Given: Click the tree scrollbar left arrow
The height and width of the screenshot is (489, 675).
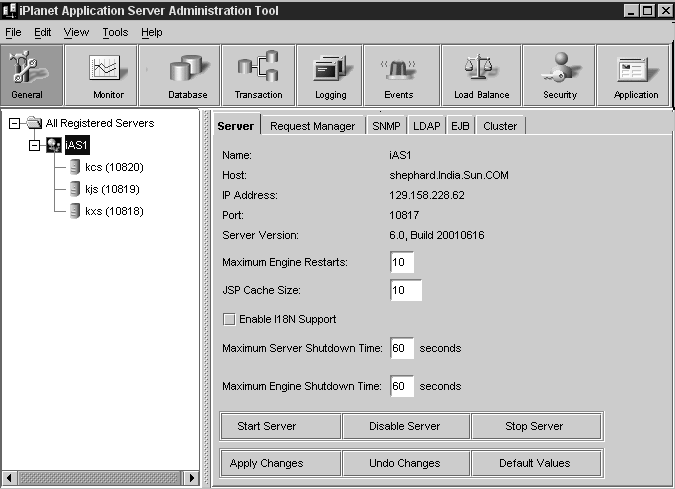Looking at the screenshot, I should coord(9,478).
